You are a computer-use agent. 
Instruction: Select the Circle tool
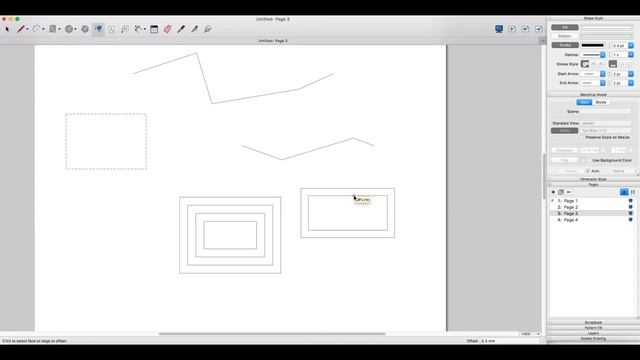tap(69, 29)
